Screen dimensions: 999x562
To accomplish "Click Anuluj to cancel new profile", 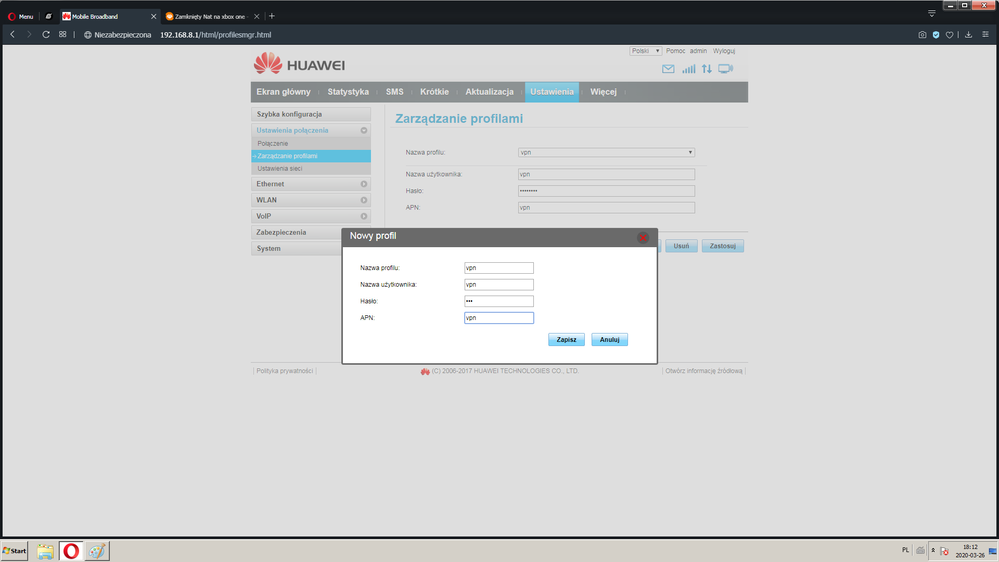I will coord(609,340).
